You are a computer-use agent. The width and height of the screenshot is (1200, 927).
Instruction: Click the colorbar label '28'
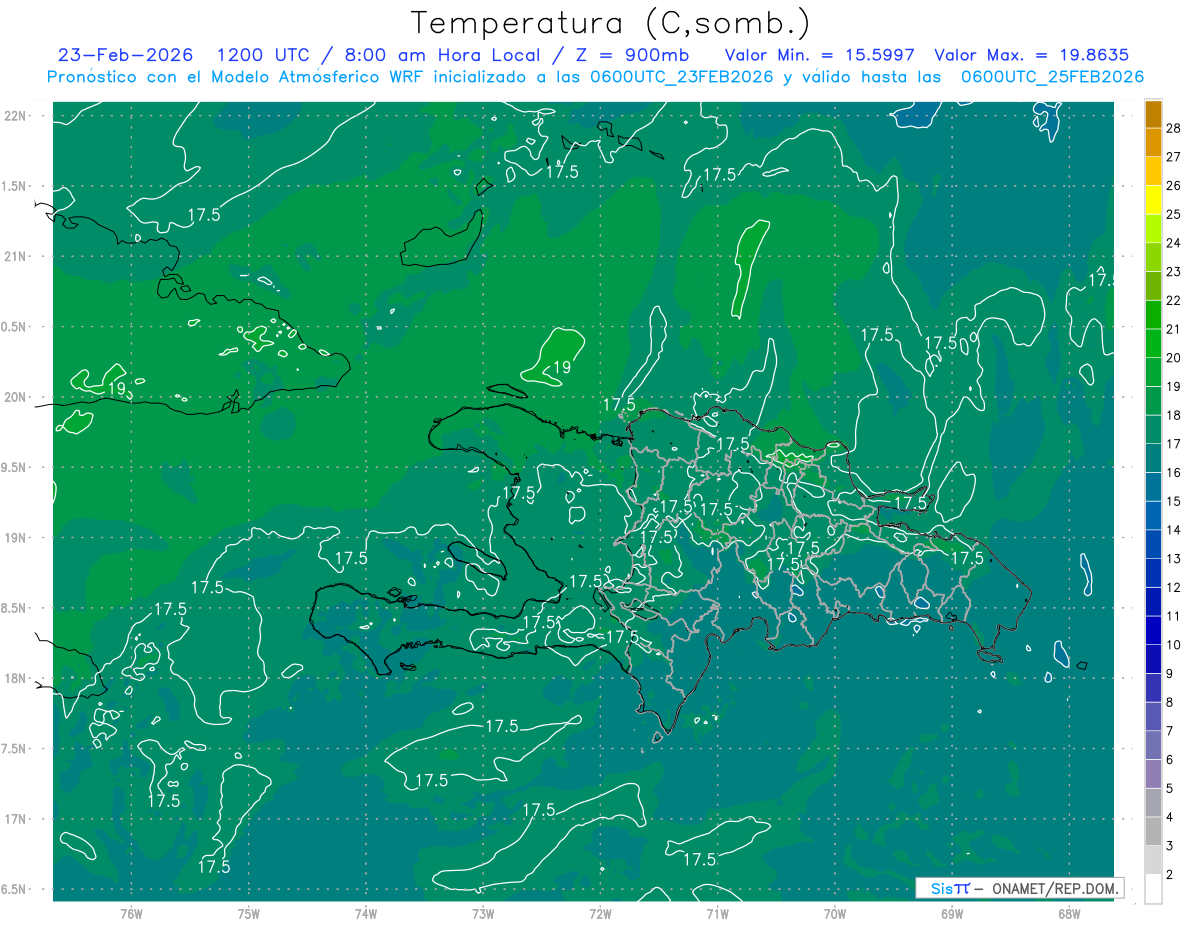click(1173, 128)
